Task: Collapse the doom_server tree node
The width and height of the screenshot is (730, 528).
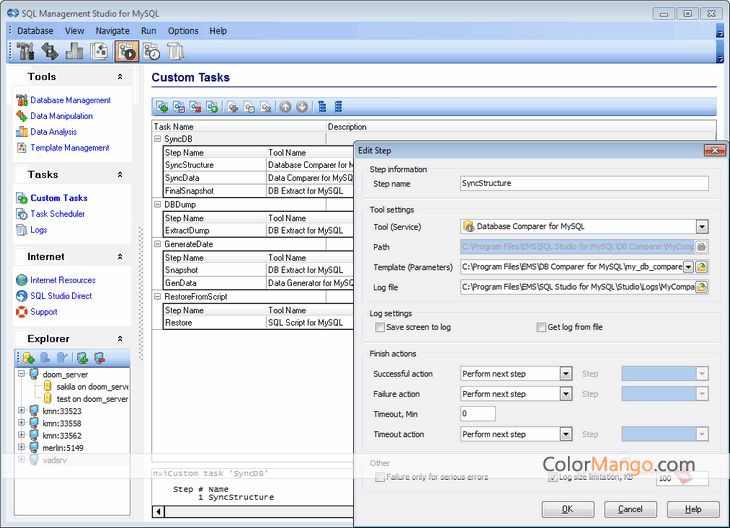Action: 21,374
